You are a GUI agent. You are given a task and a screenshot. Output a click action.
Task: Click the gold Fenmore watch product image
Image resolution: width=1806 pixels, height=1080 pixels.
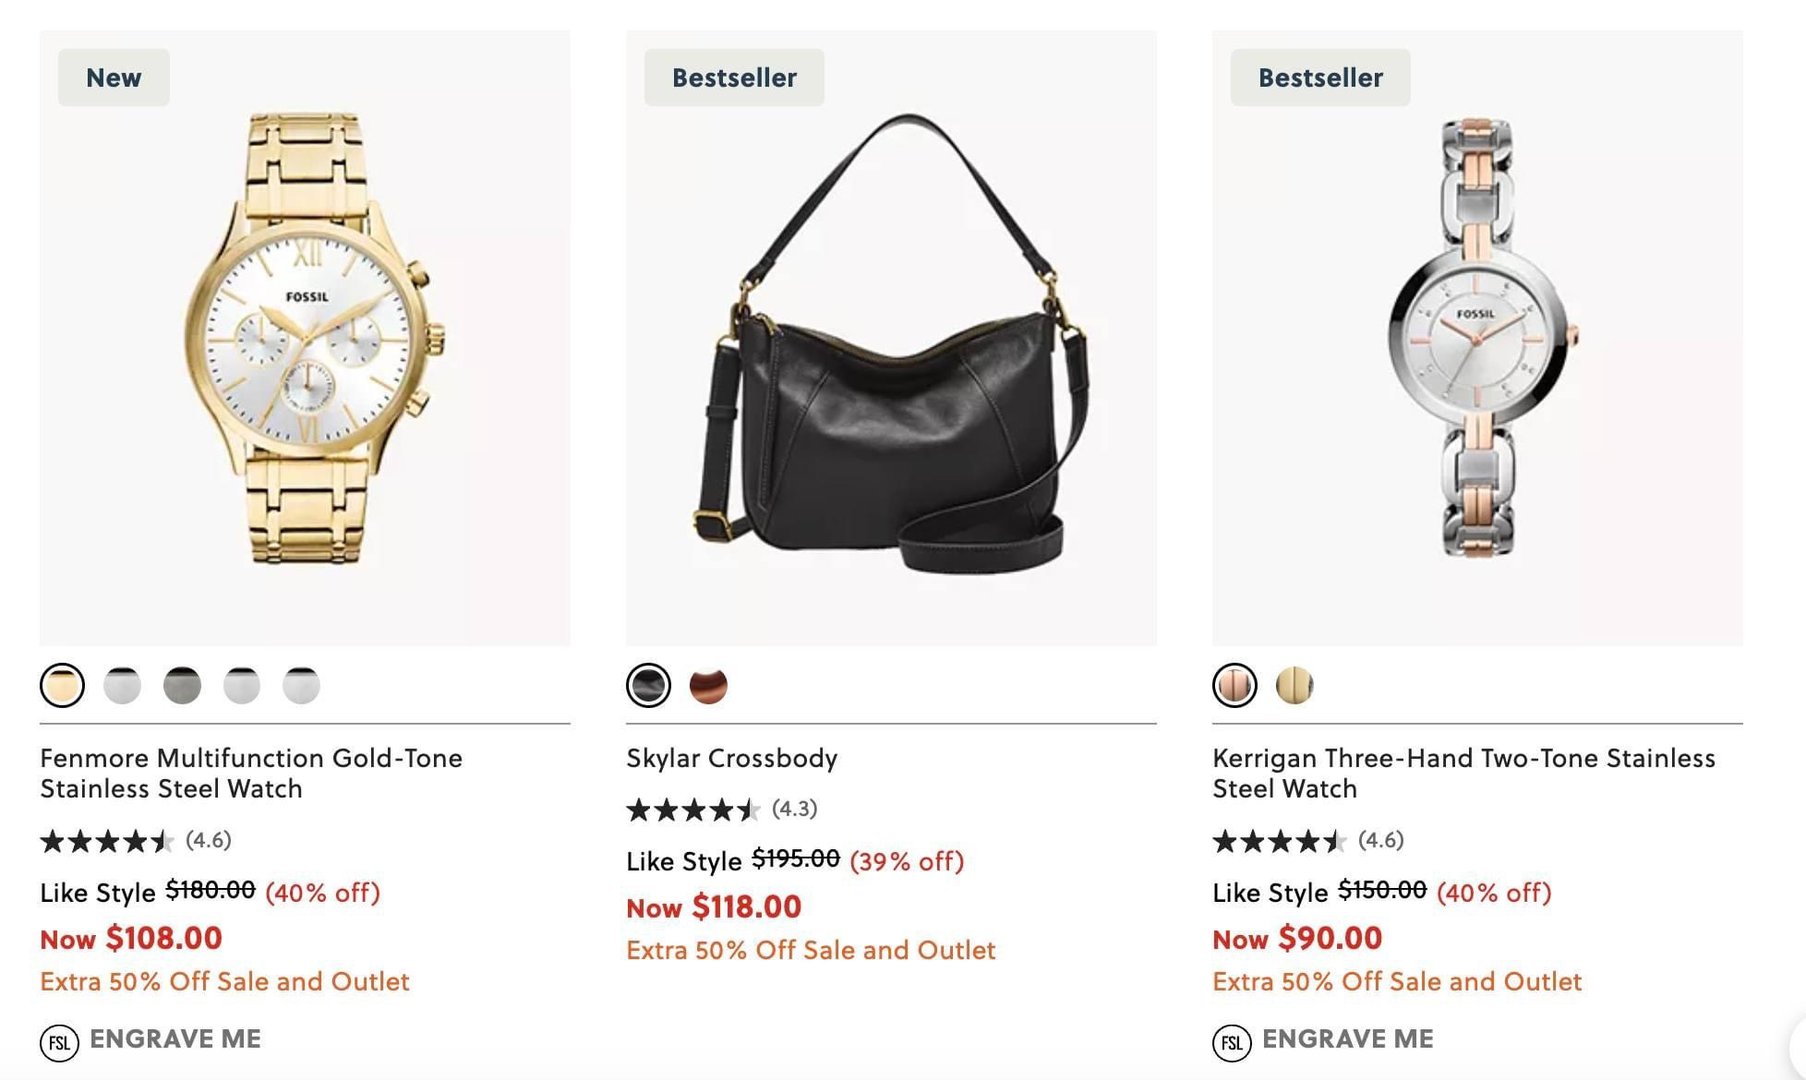[x=306, y=340]
